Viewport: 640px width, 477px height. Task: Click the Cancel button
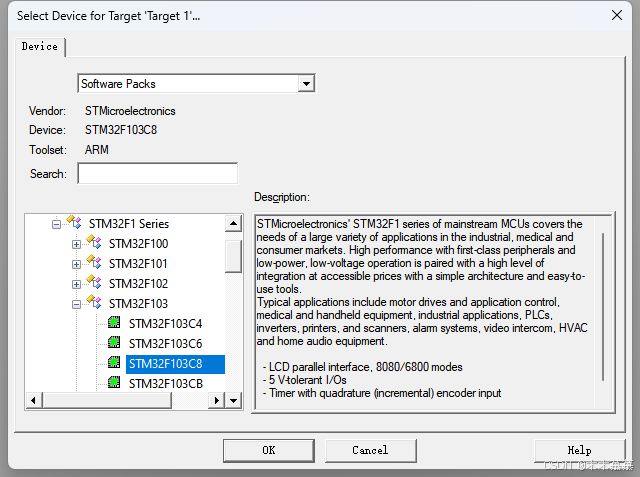[x=371, y=450]
